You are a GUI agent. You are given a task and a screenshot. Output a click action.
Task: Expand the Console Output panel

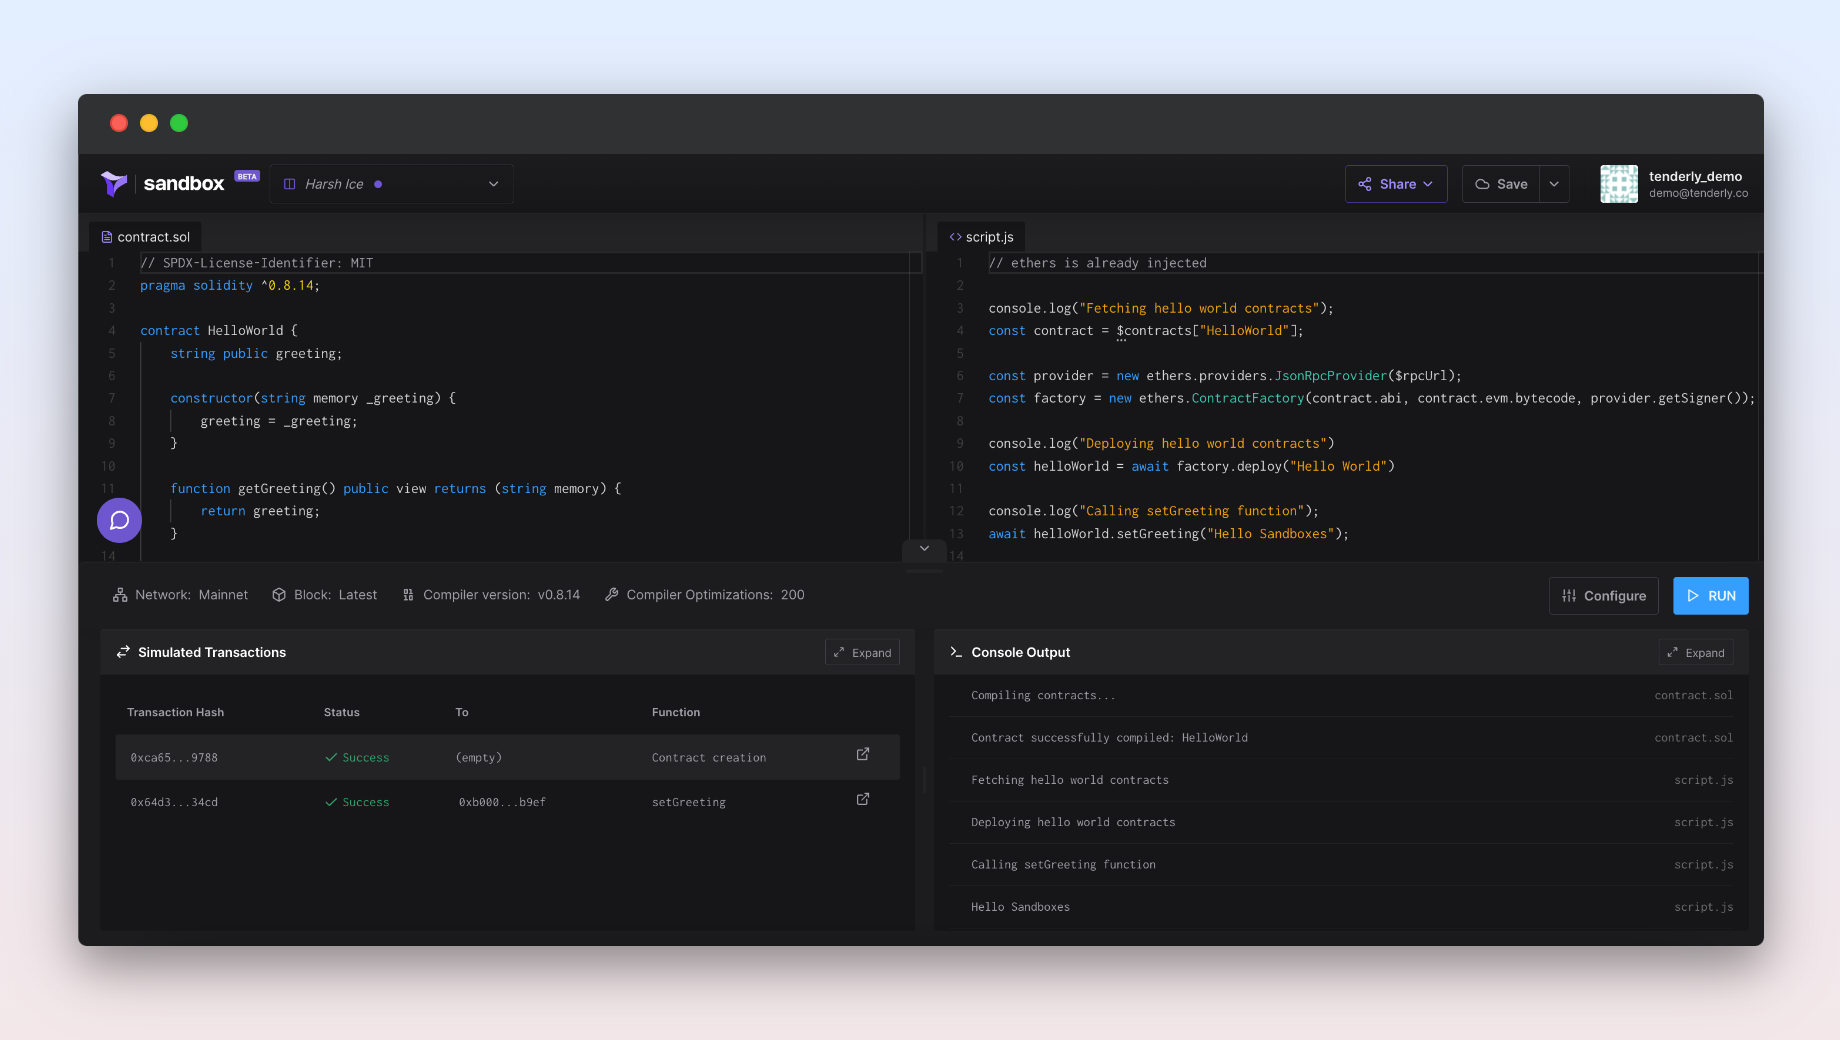[1696, 653]
